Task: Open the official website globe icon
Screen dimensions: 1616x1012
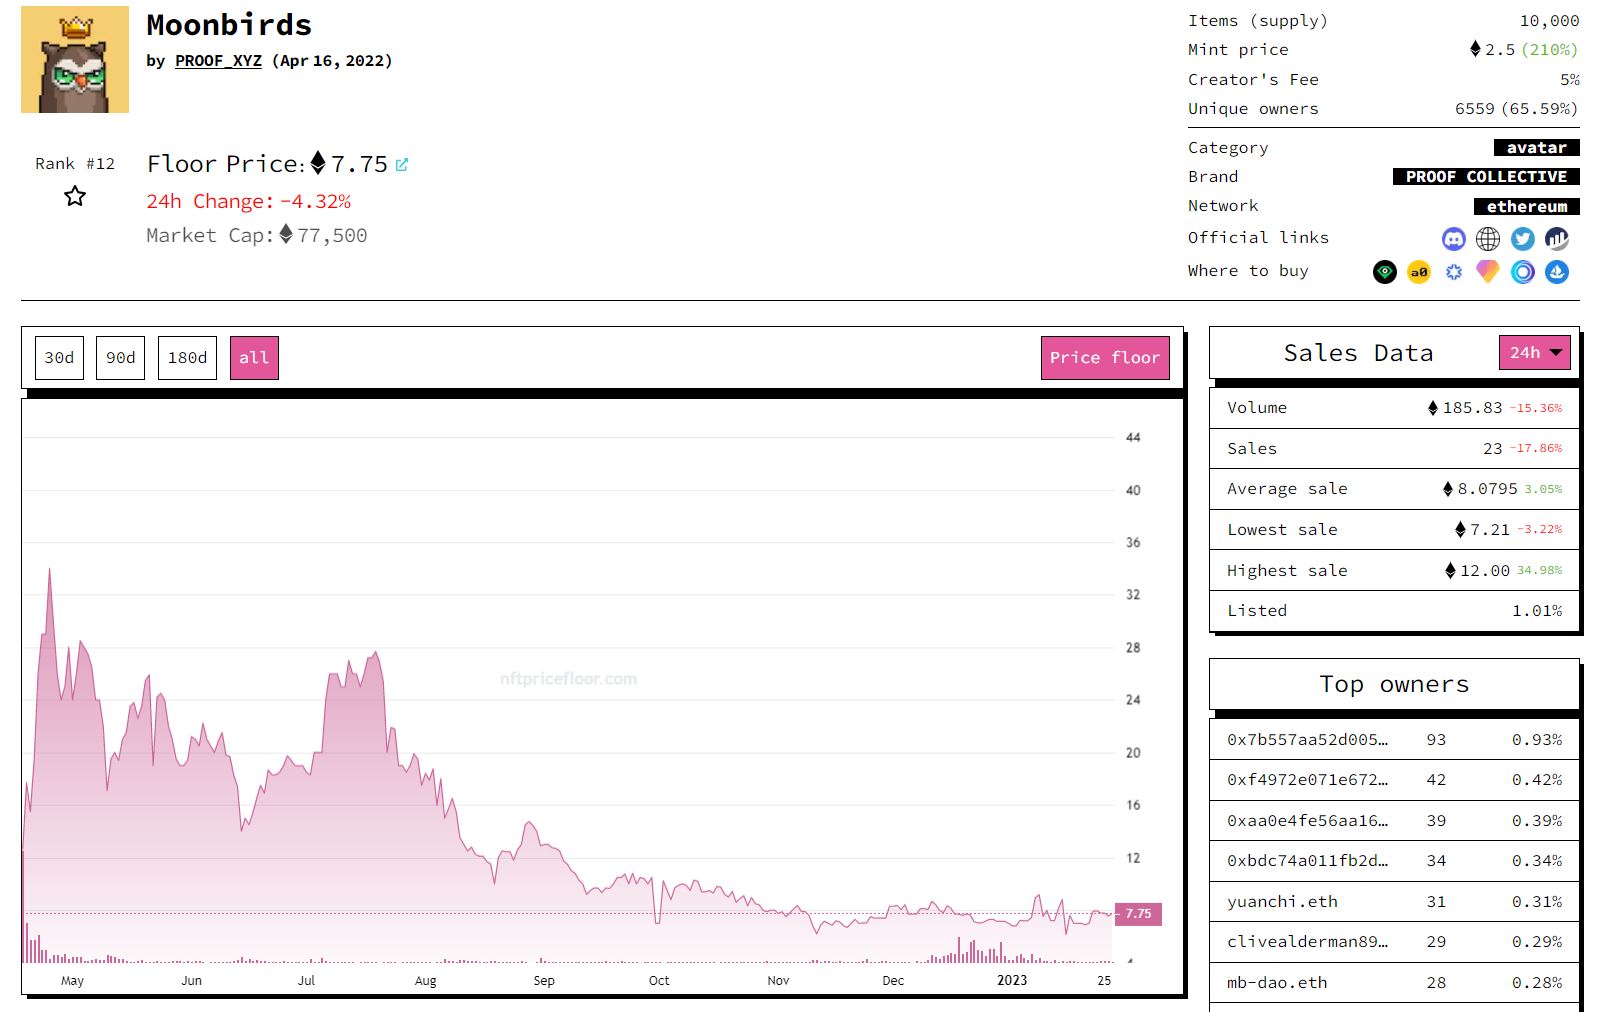Action: 1488,239
